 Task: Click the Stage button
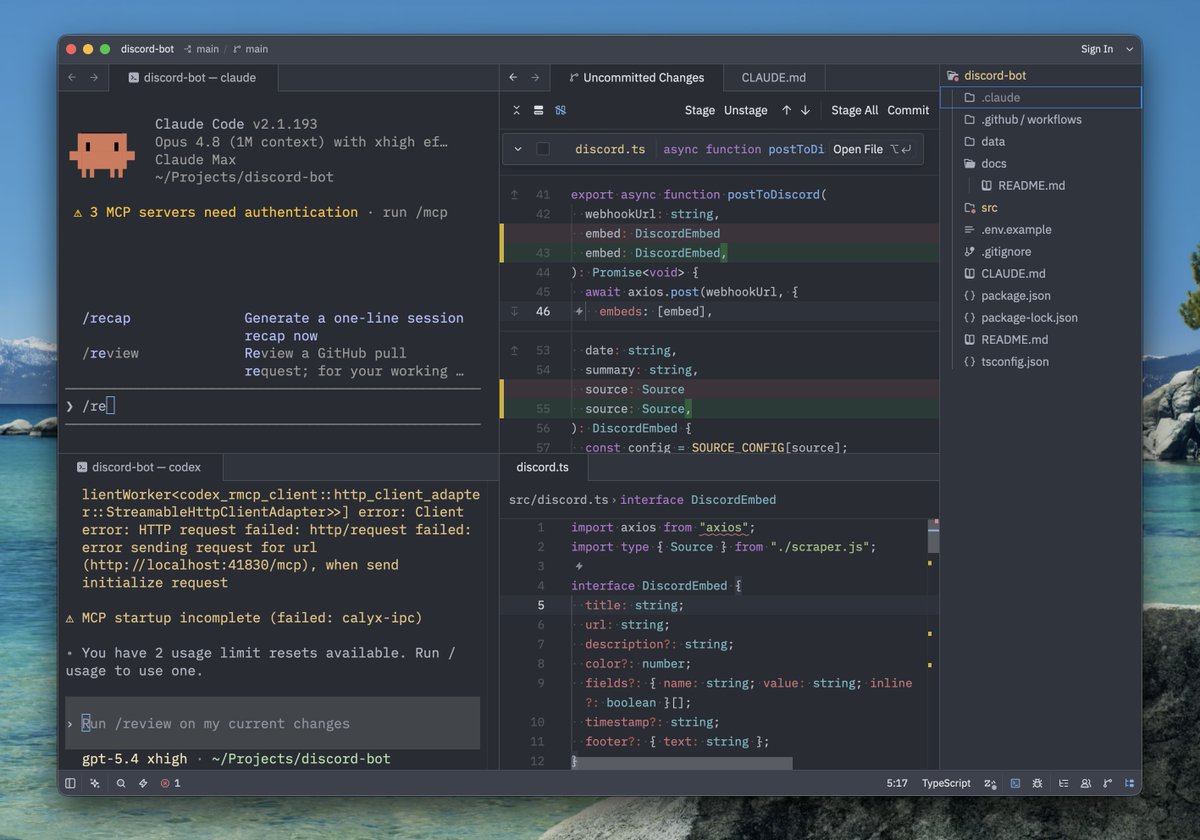coord(700,110)
